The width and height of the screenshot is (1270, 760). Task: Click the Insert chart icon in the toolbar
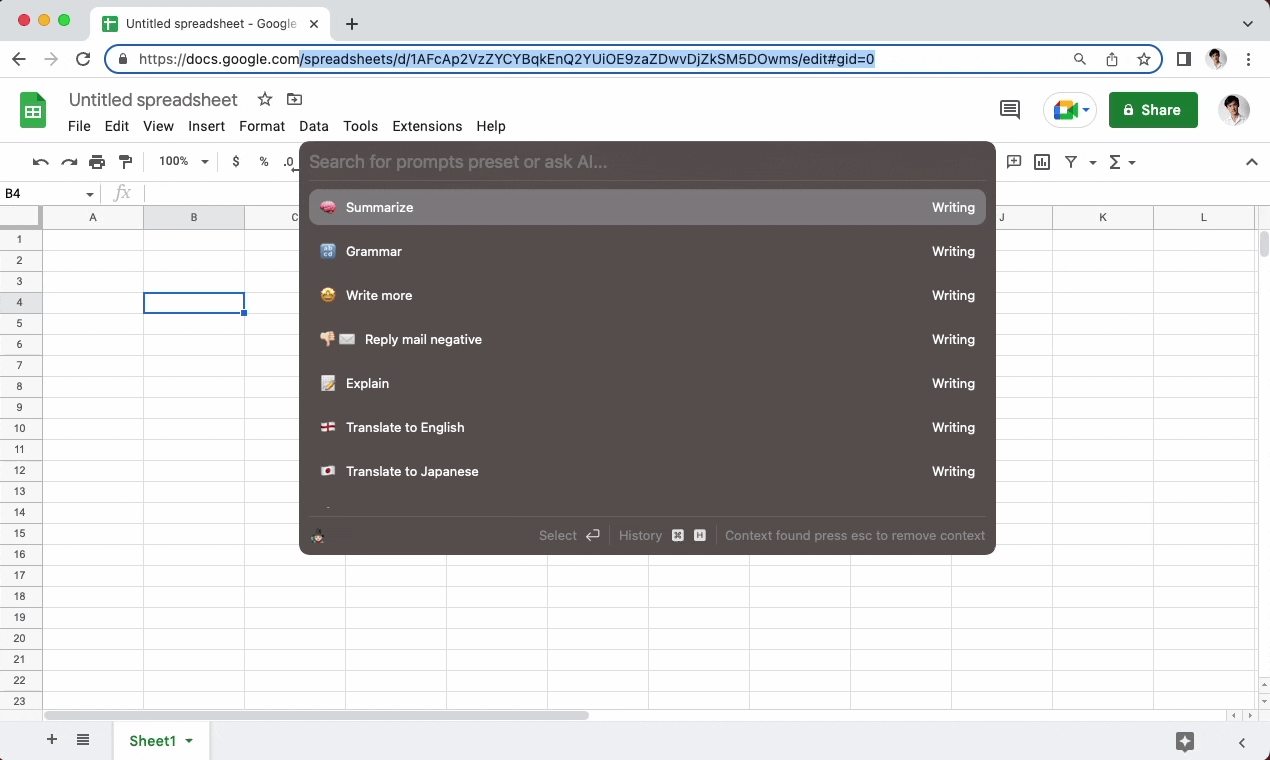pos(1042,162)
